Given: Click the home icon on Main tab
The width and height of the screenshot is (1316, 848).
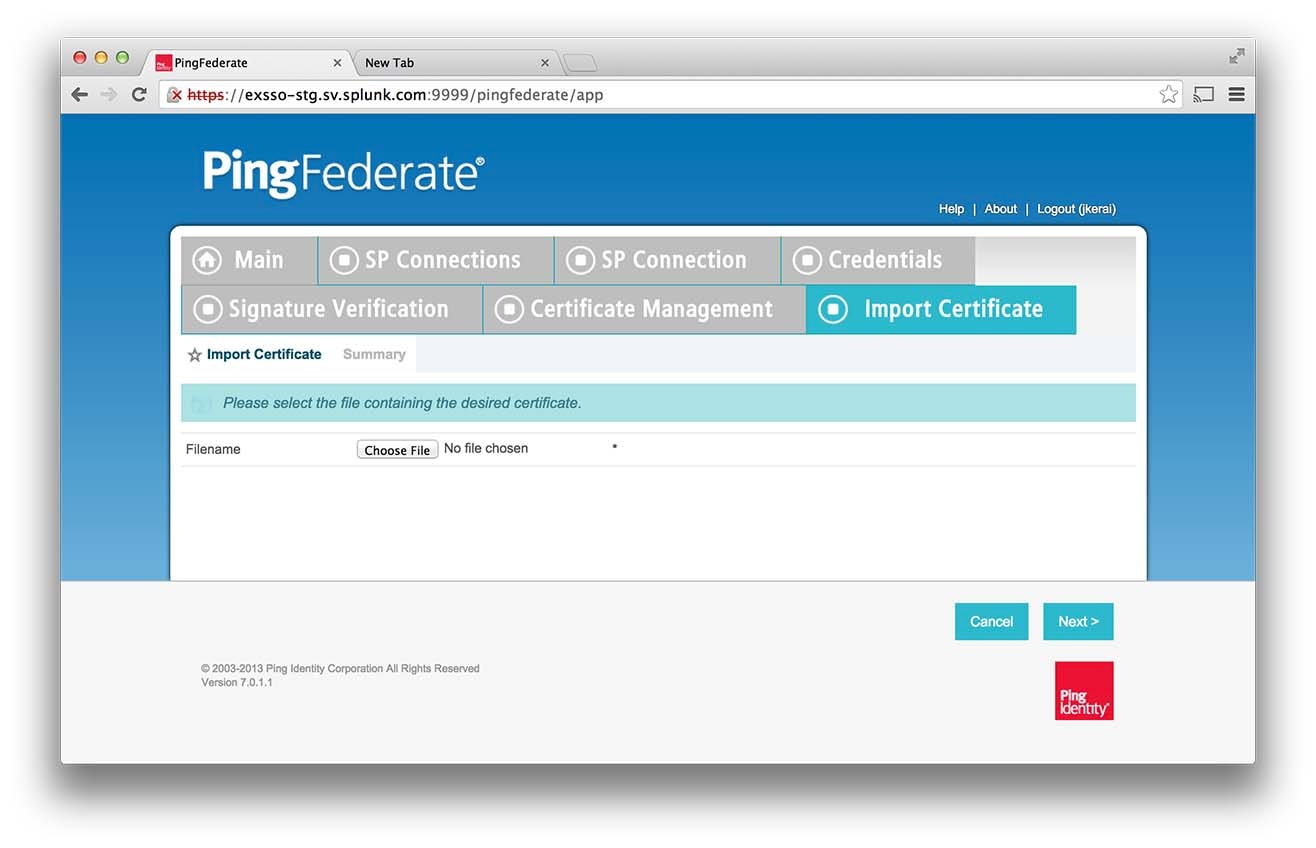Looking at the screenshot, I should pos(207,260).
